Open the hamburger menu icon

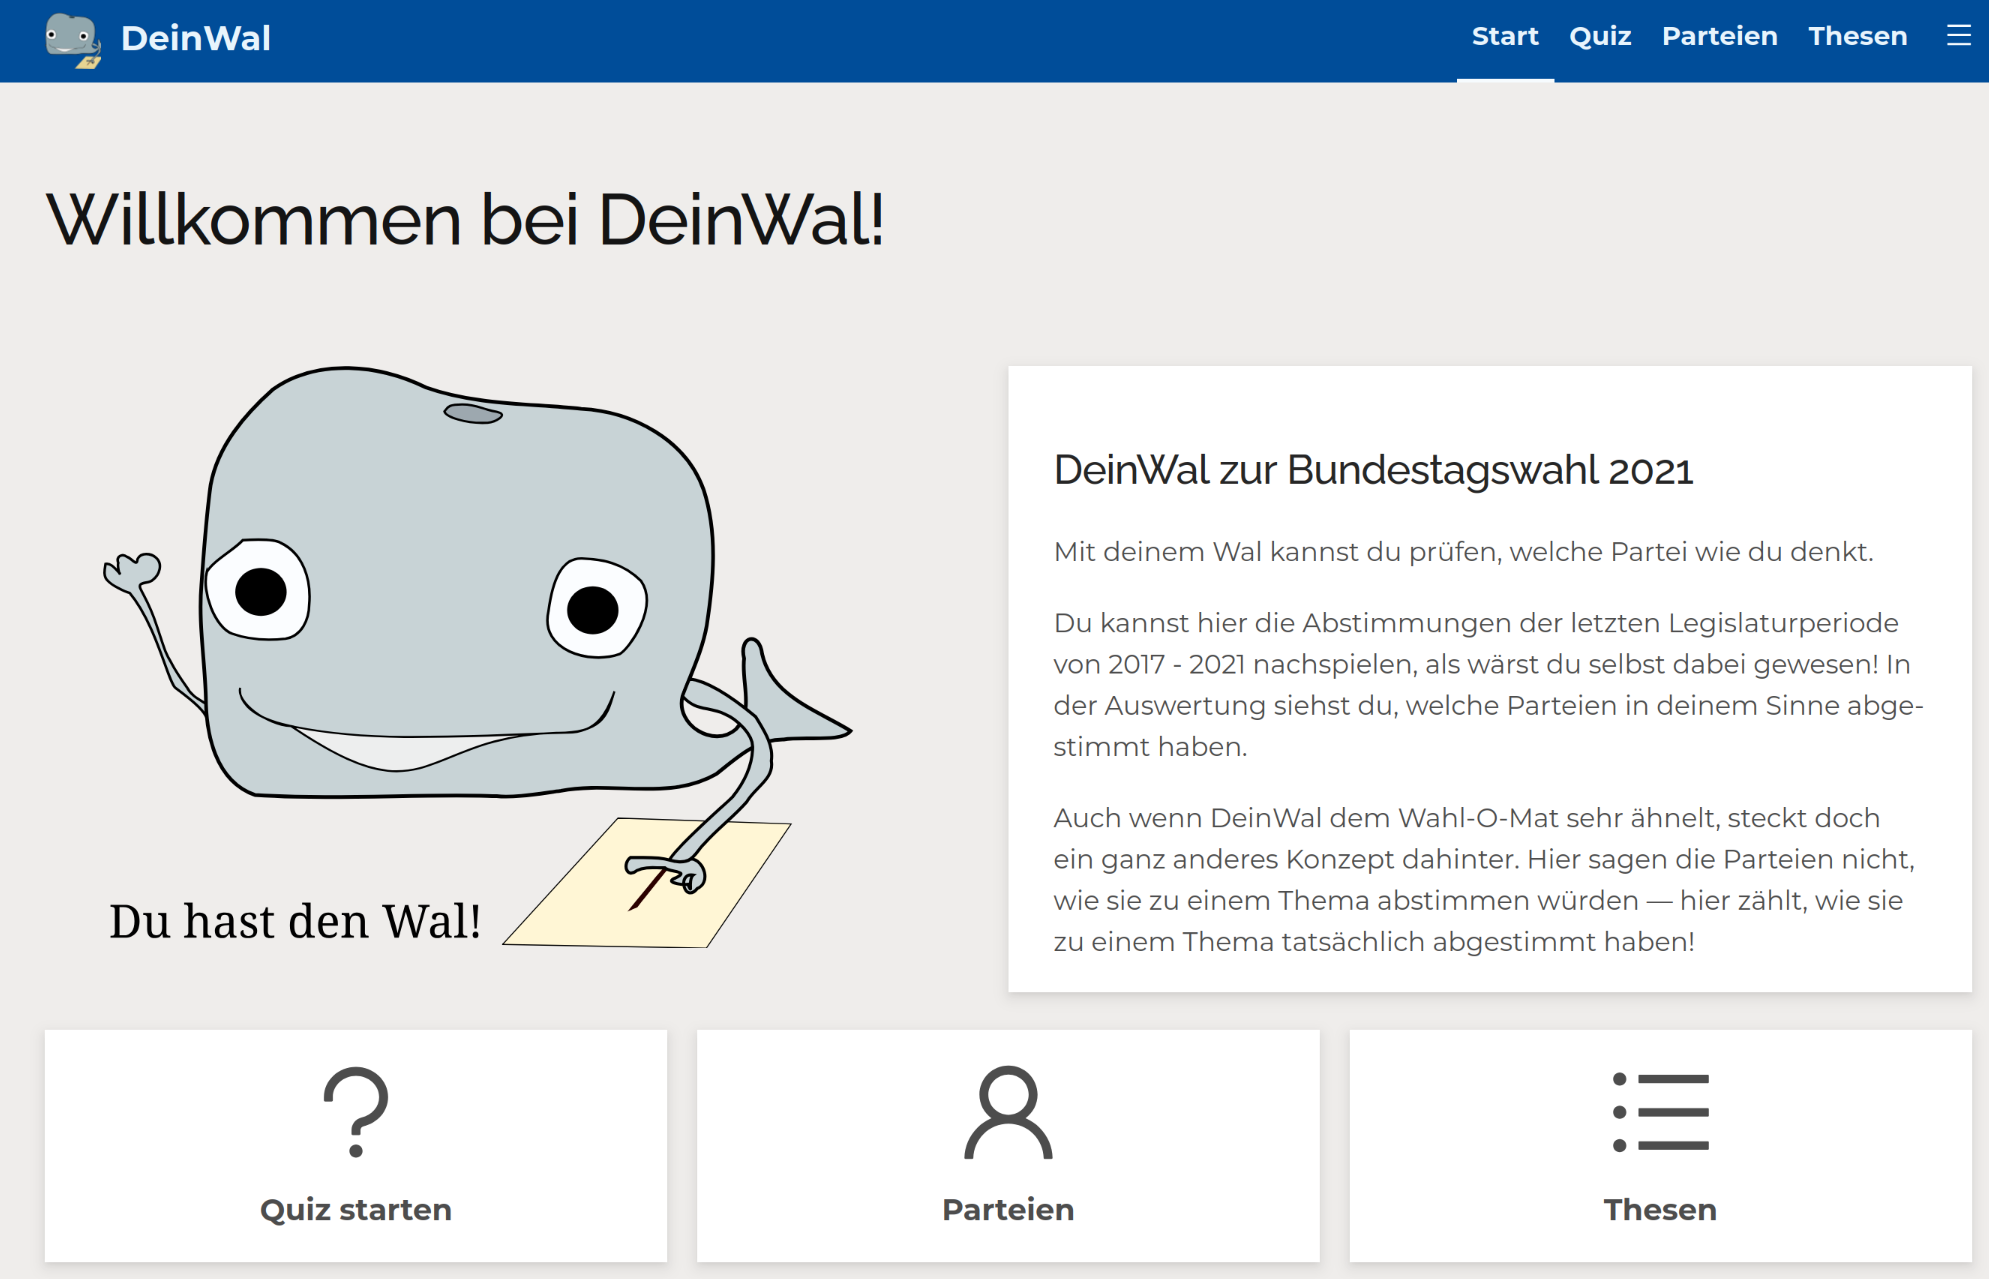[1958, 36]
